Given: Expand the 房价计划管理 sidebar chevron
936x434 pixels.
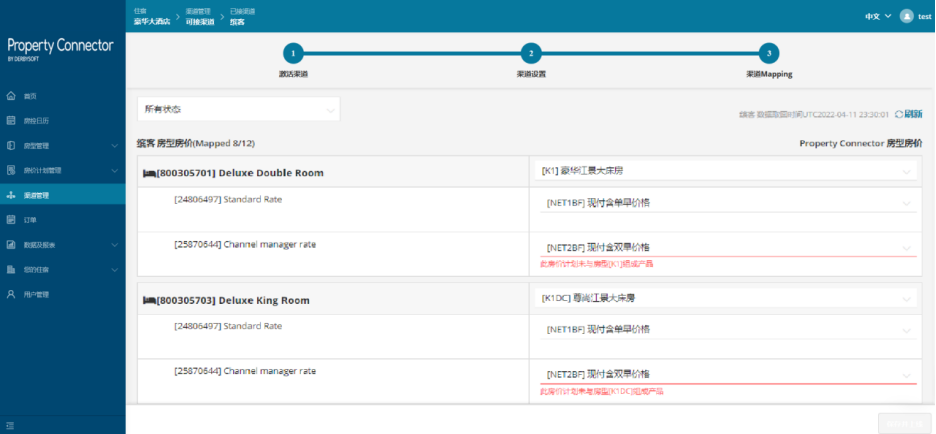Looking at the screenshot, I should coord(115,171).
